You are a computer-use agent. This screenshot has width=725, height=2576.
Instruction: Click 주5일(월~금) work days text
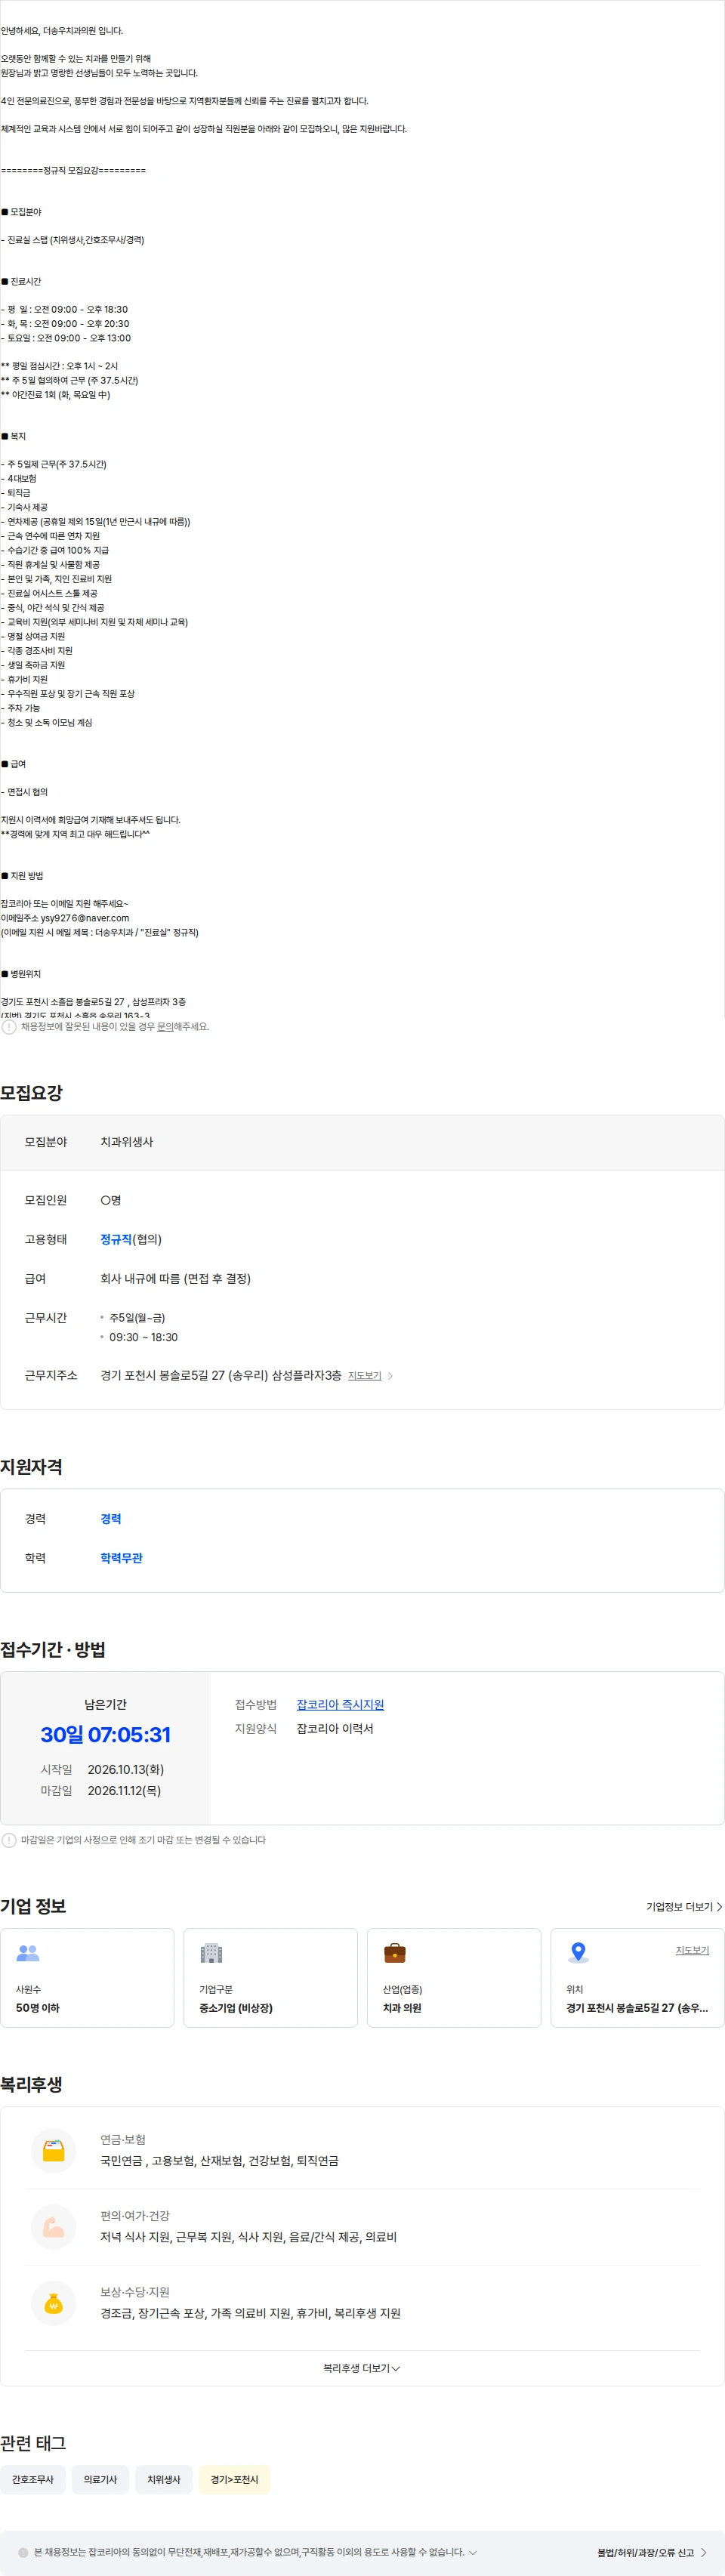click(137, 1318)
